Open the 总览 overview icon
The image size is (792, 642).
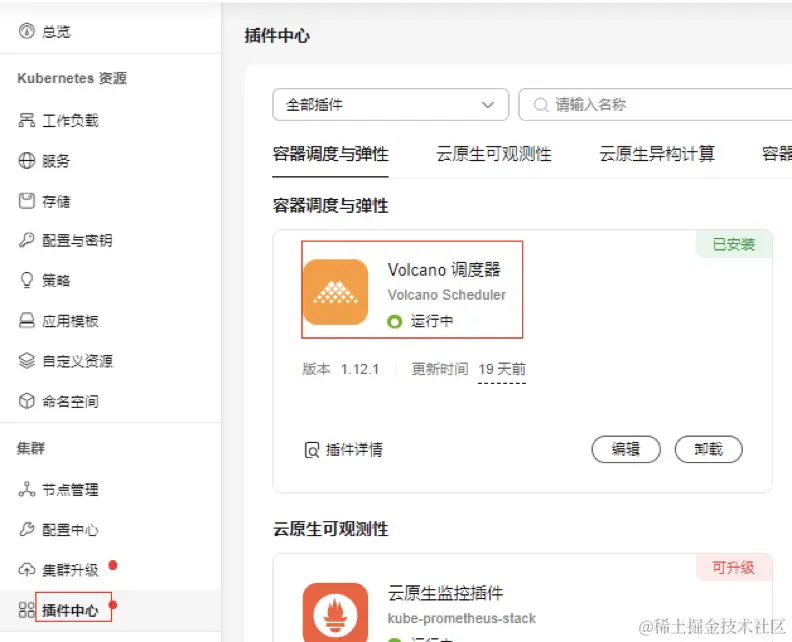pyautogui.click(x=27, y=31)
